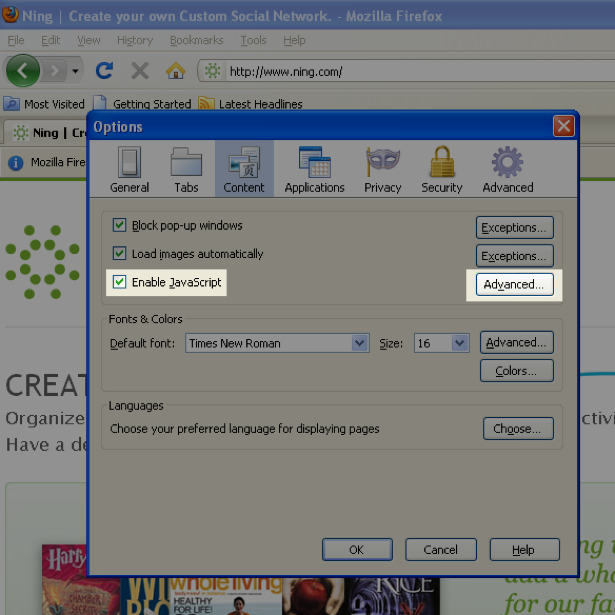Click the Getting Started bookmark page icon
Image resolution: width=615 pixels, height=615 pixels.
click(x=100, y=103)
